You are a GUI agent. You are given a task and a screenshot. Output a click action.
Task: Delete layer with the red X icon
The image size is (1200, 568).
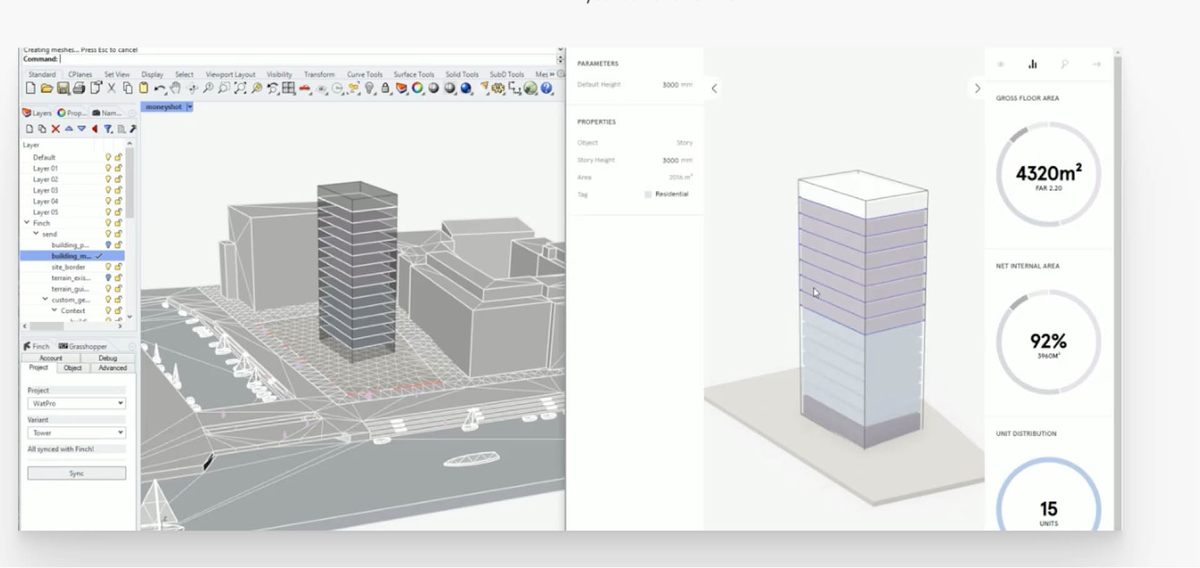[x=56, y=129]
